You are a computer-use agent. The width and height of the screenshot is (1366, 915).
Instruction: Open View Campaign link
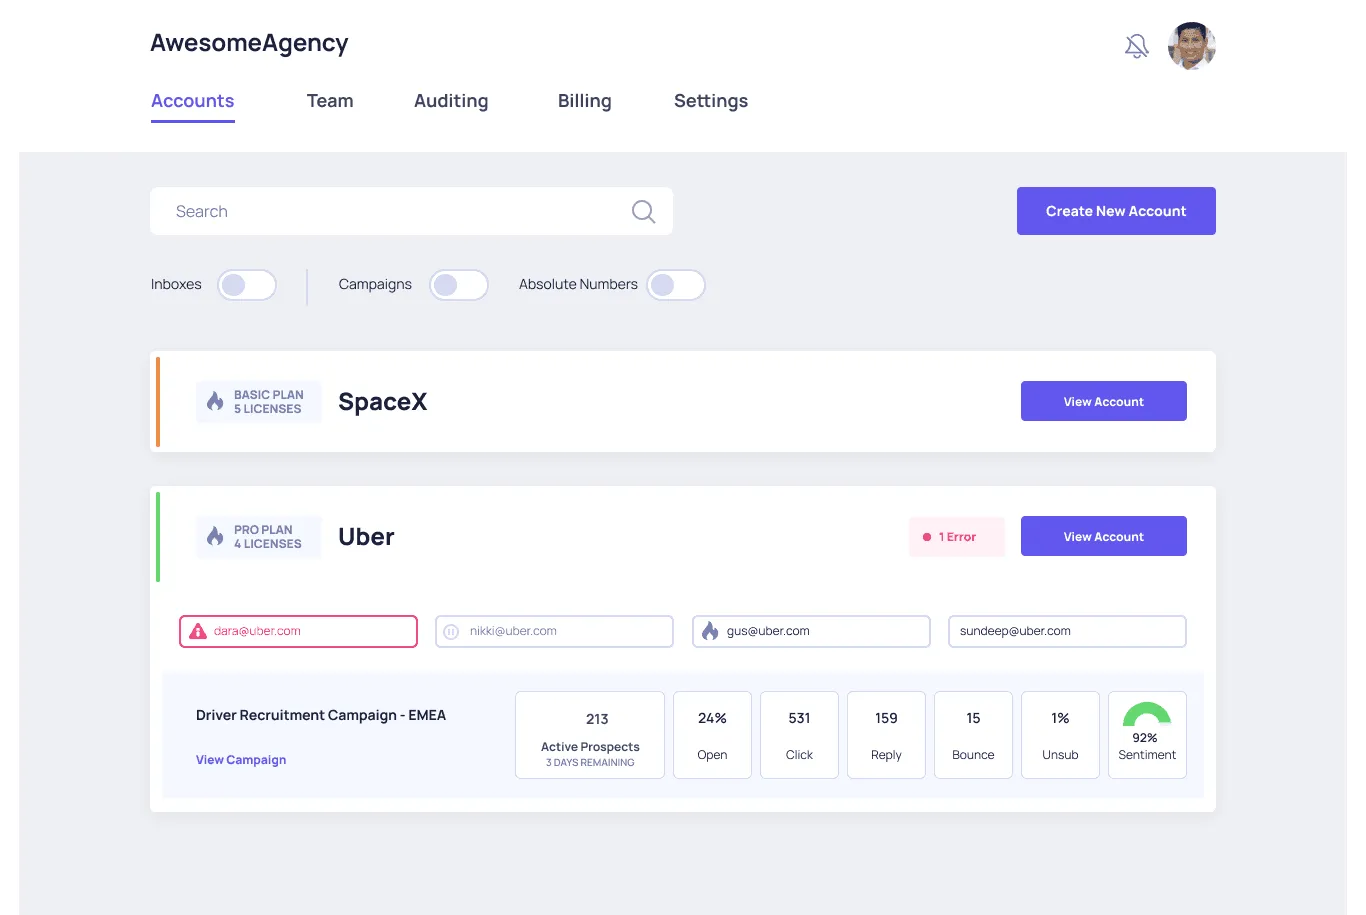coord(241,760)
